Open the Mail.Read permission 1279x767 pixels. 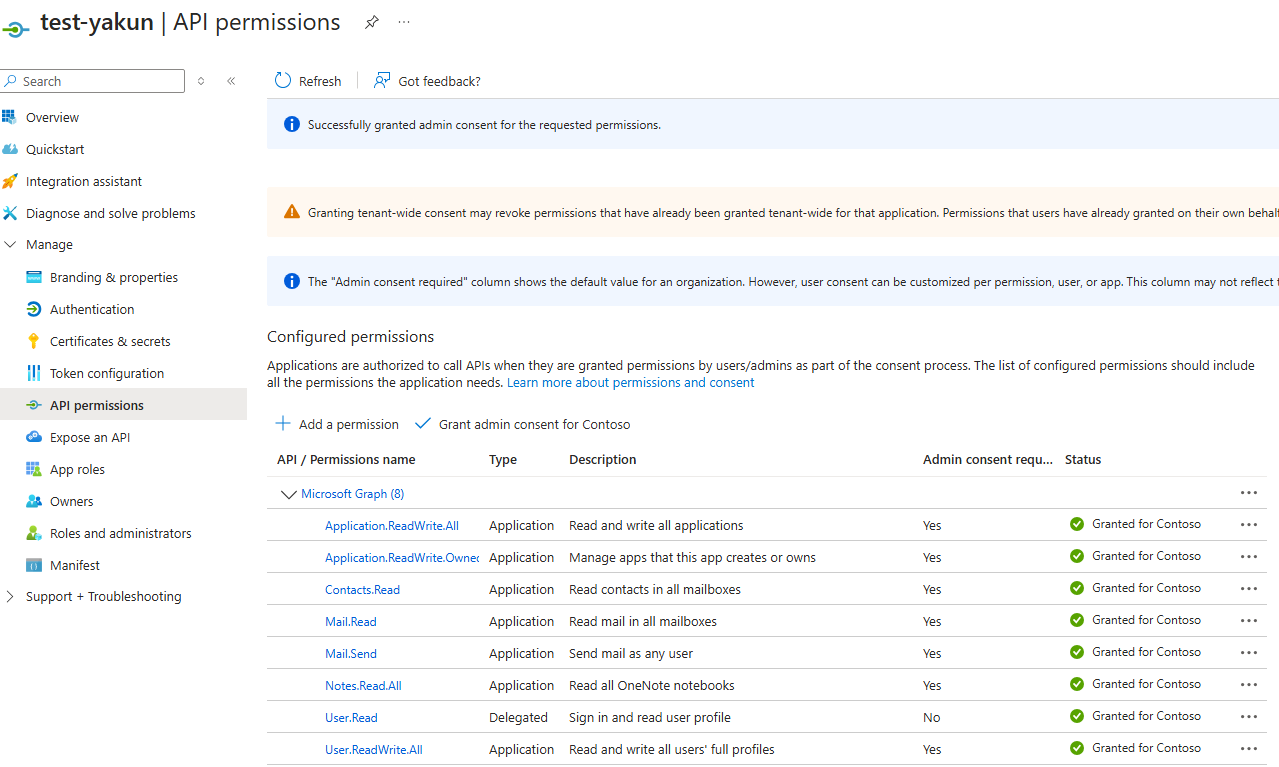click(351, 622)
